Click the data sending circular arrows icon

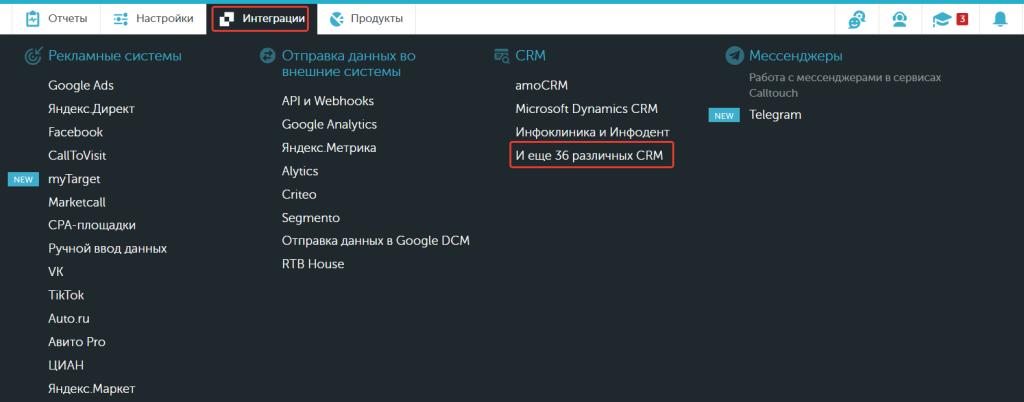(267, 56)
